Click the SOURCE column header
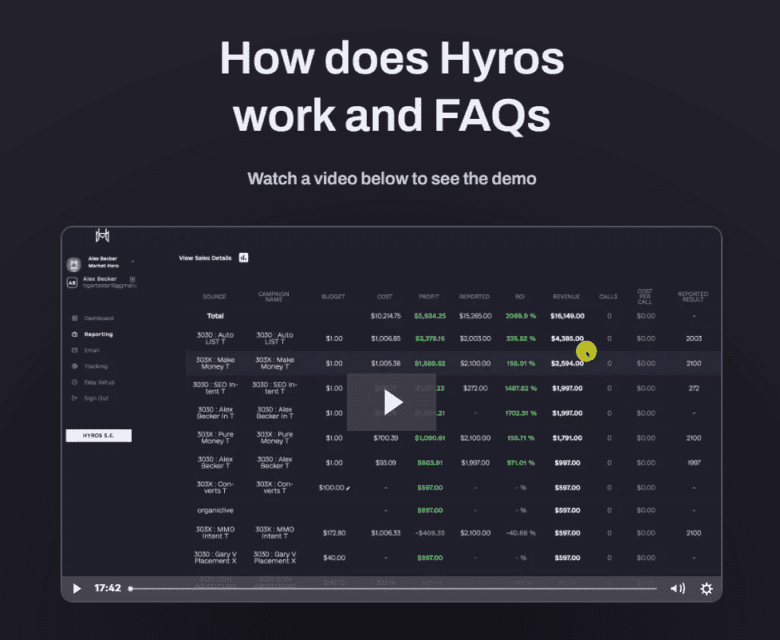Image resolution: width=780 pixels, height=640 pixels. coord(214,297)
